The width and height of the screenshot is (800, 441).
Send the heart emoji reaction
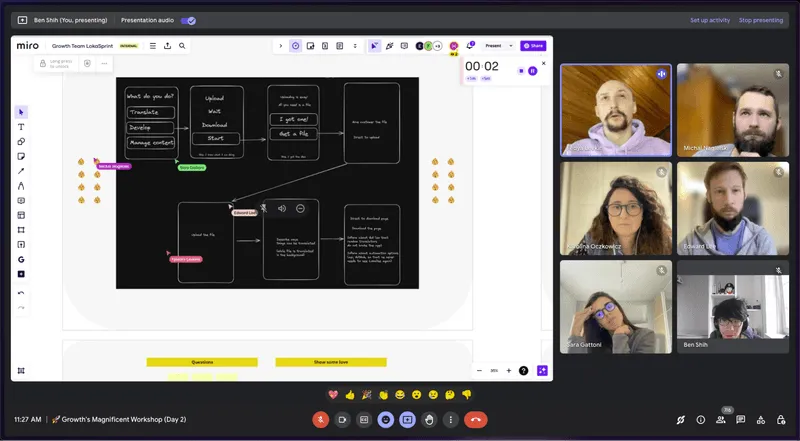333,395
